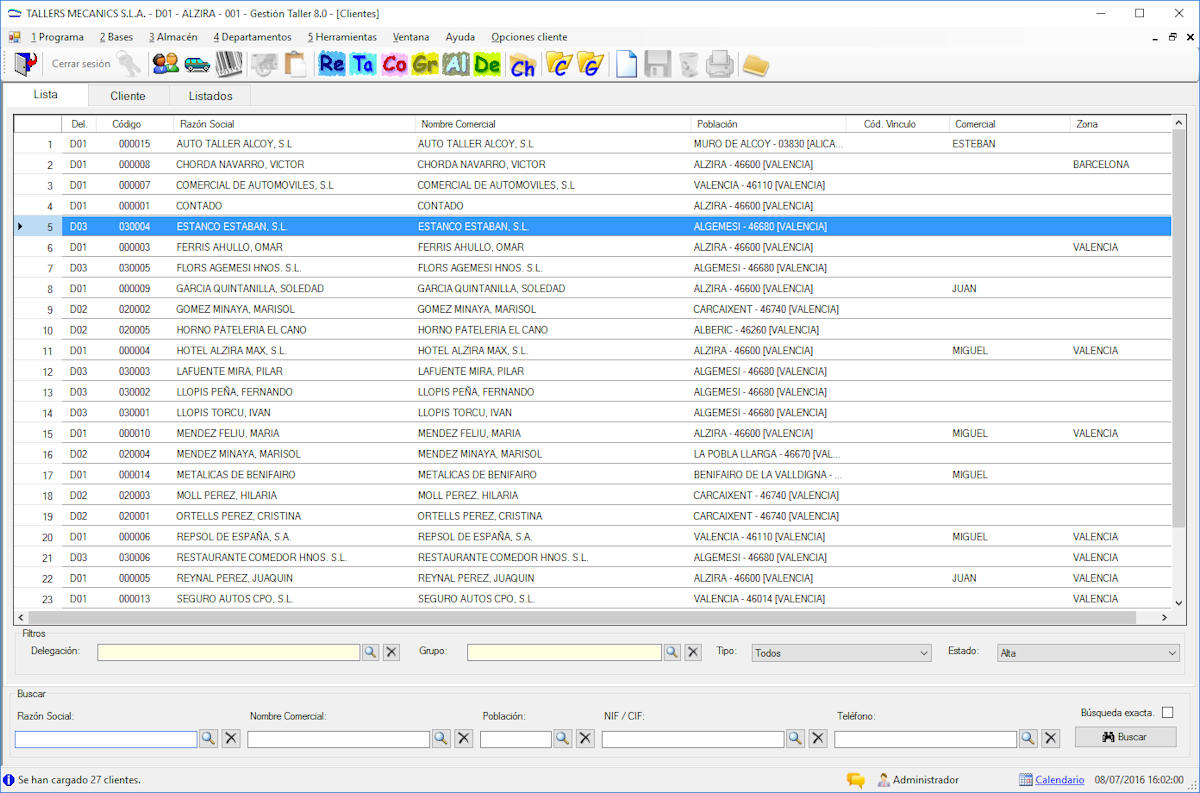Click the blue Re toolbar icon
This screenshot has height=793, width=1200.
[x=332, y=64]
